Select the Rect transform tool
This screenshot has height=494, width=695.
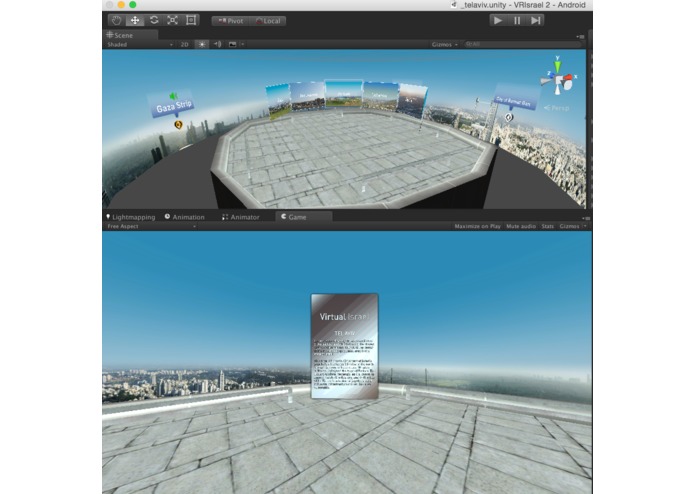pos(191,20)
